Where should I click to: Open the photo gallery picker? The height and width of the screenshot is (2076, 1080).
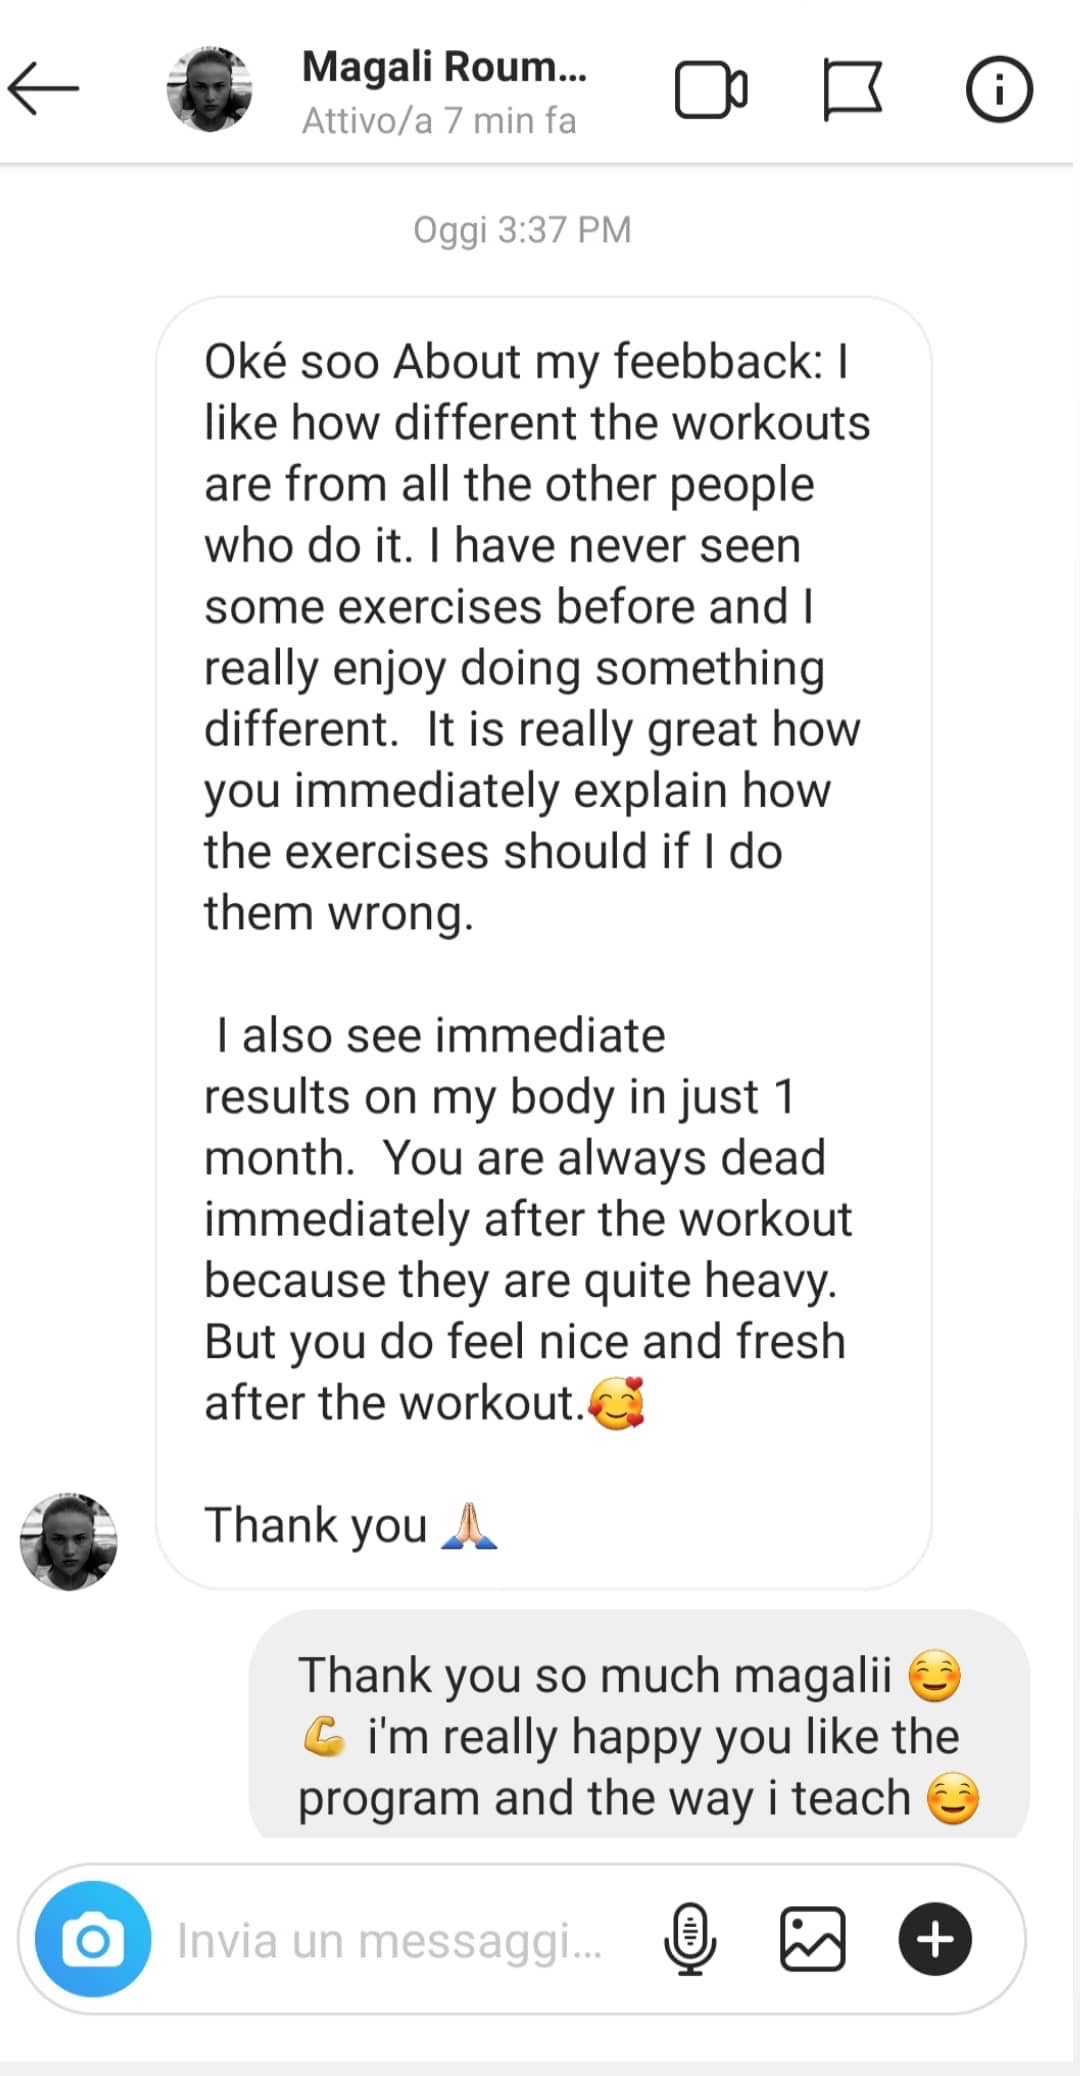pos(812,1939)
